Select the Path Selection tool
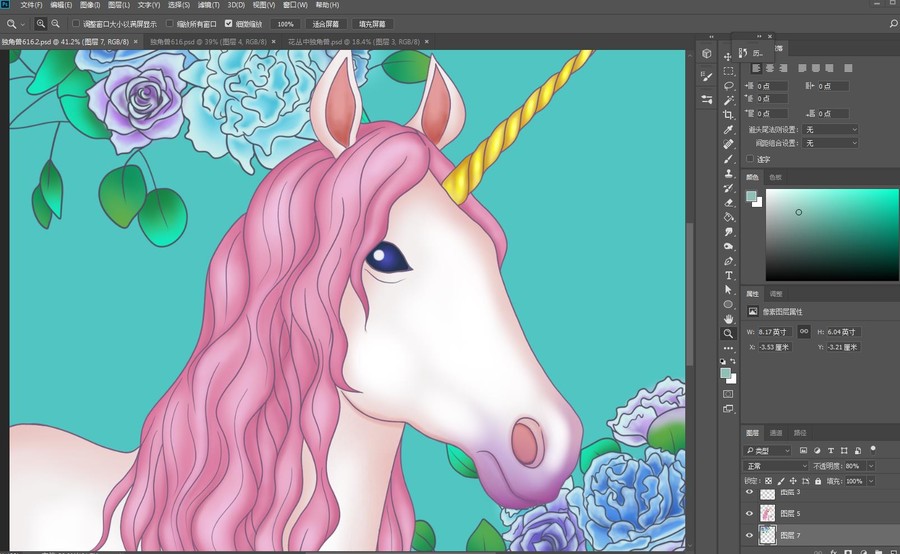Image resolution: width=900 pixels, height=554 pixels. (x=728, y=290)
